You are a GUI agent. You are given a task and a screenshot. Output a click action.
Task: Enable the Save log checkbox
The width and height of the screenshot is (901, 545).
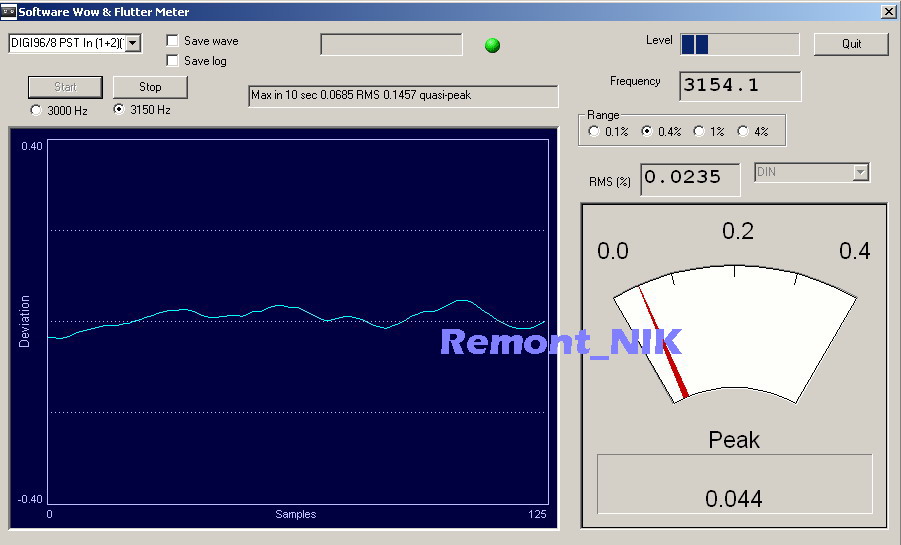pos(173,61)
